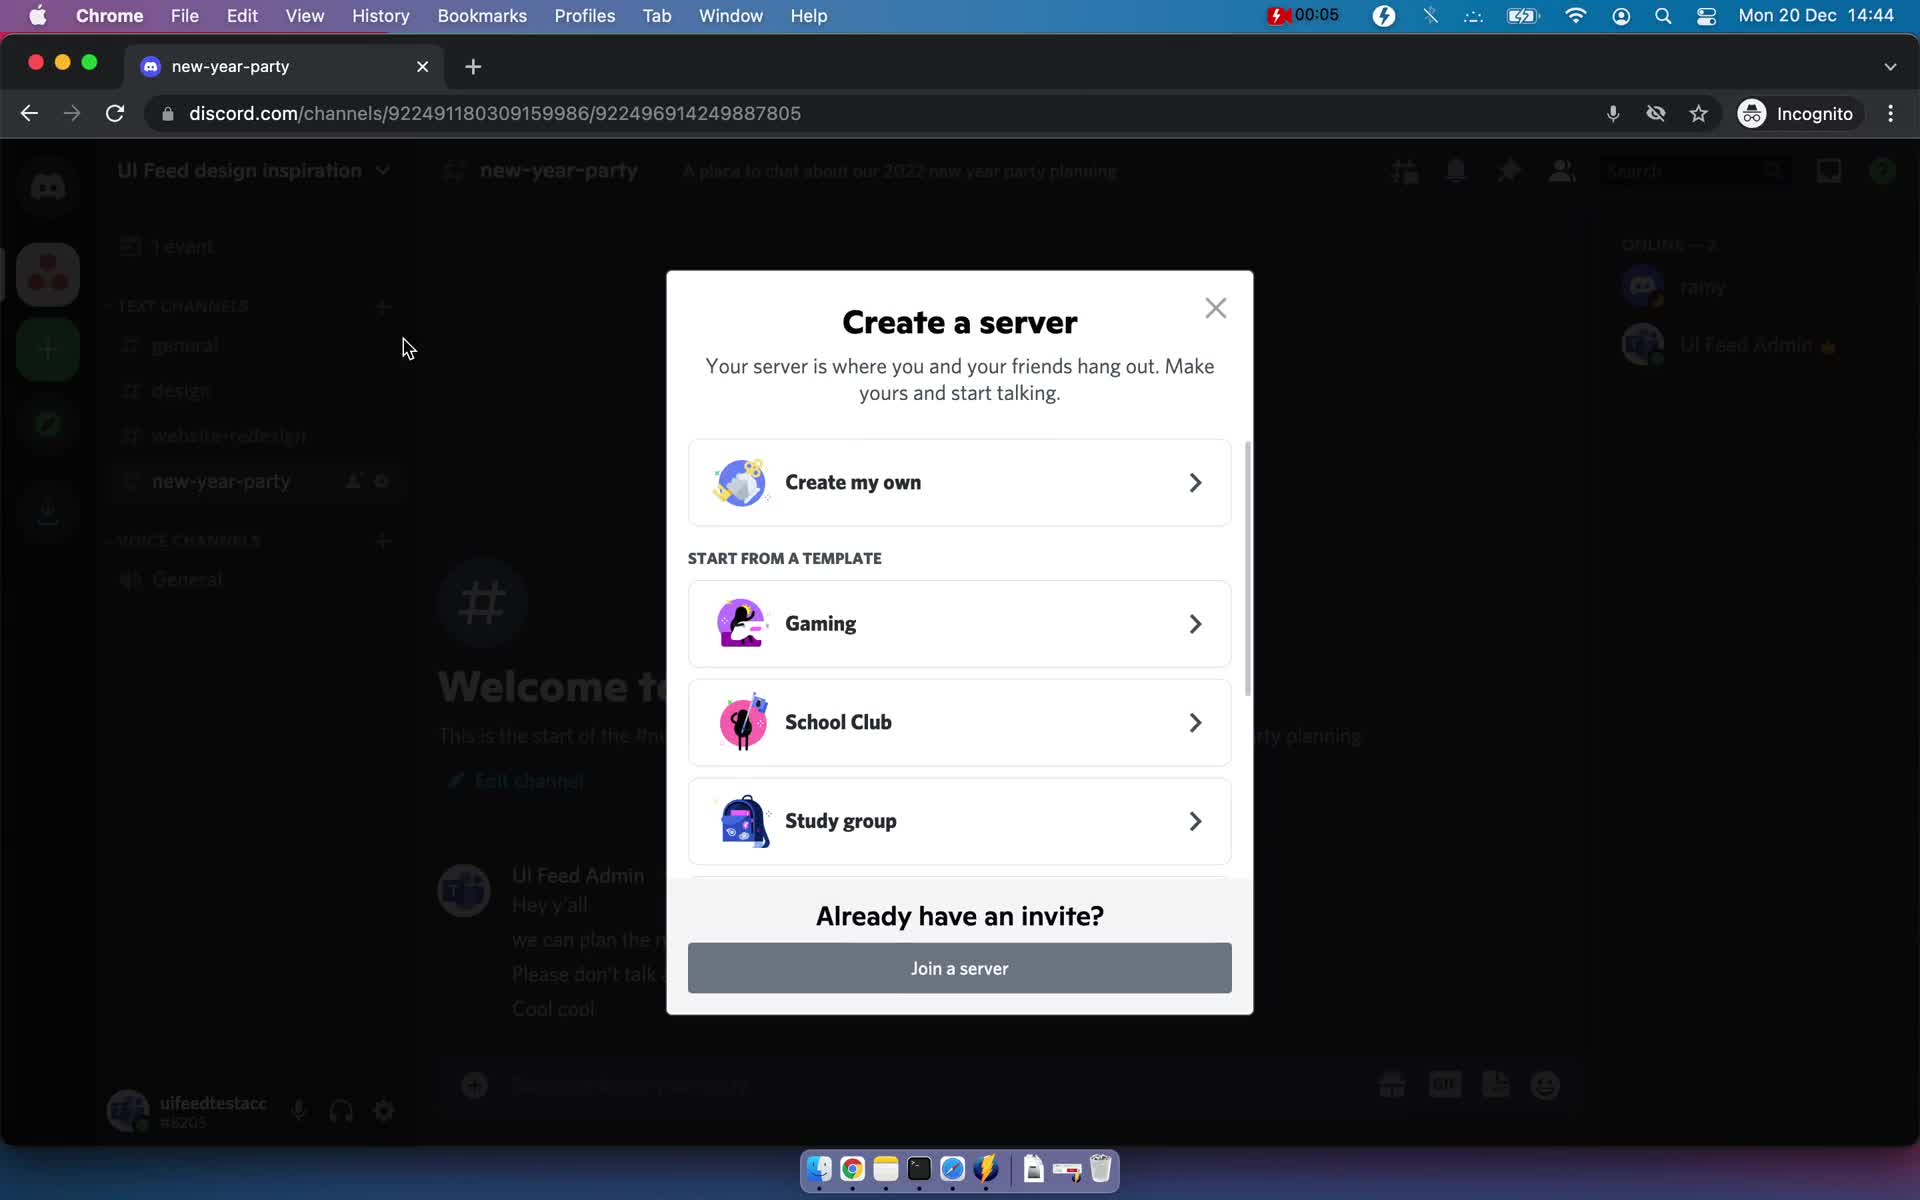Bookmark this page with star icon
Image resolution: width=1920 pixels, height=1200 pixels.
1698,114
